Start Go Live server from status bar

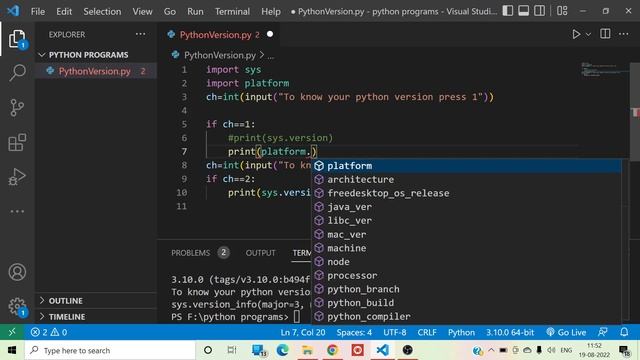click(x=567, y=332)
